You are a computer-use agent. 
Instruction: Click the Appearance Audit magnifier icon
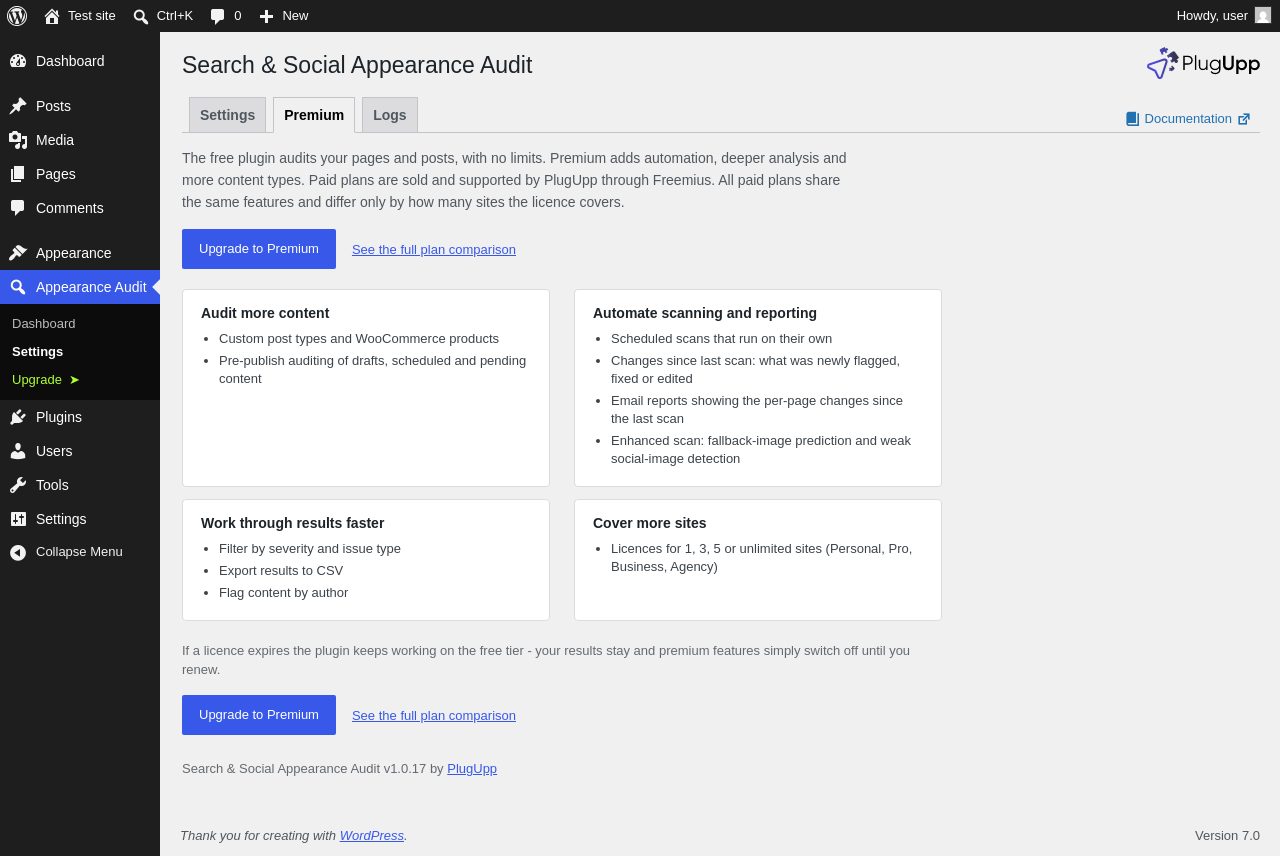(x=18, y=287)
